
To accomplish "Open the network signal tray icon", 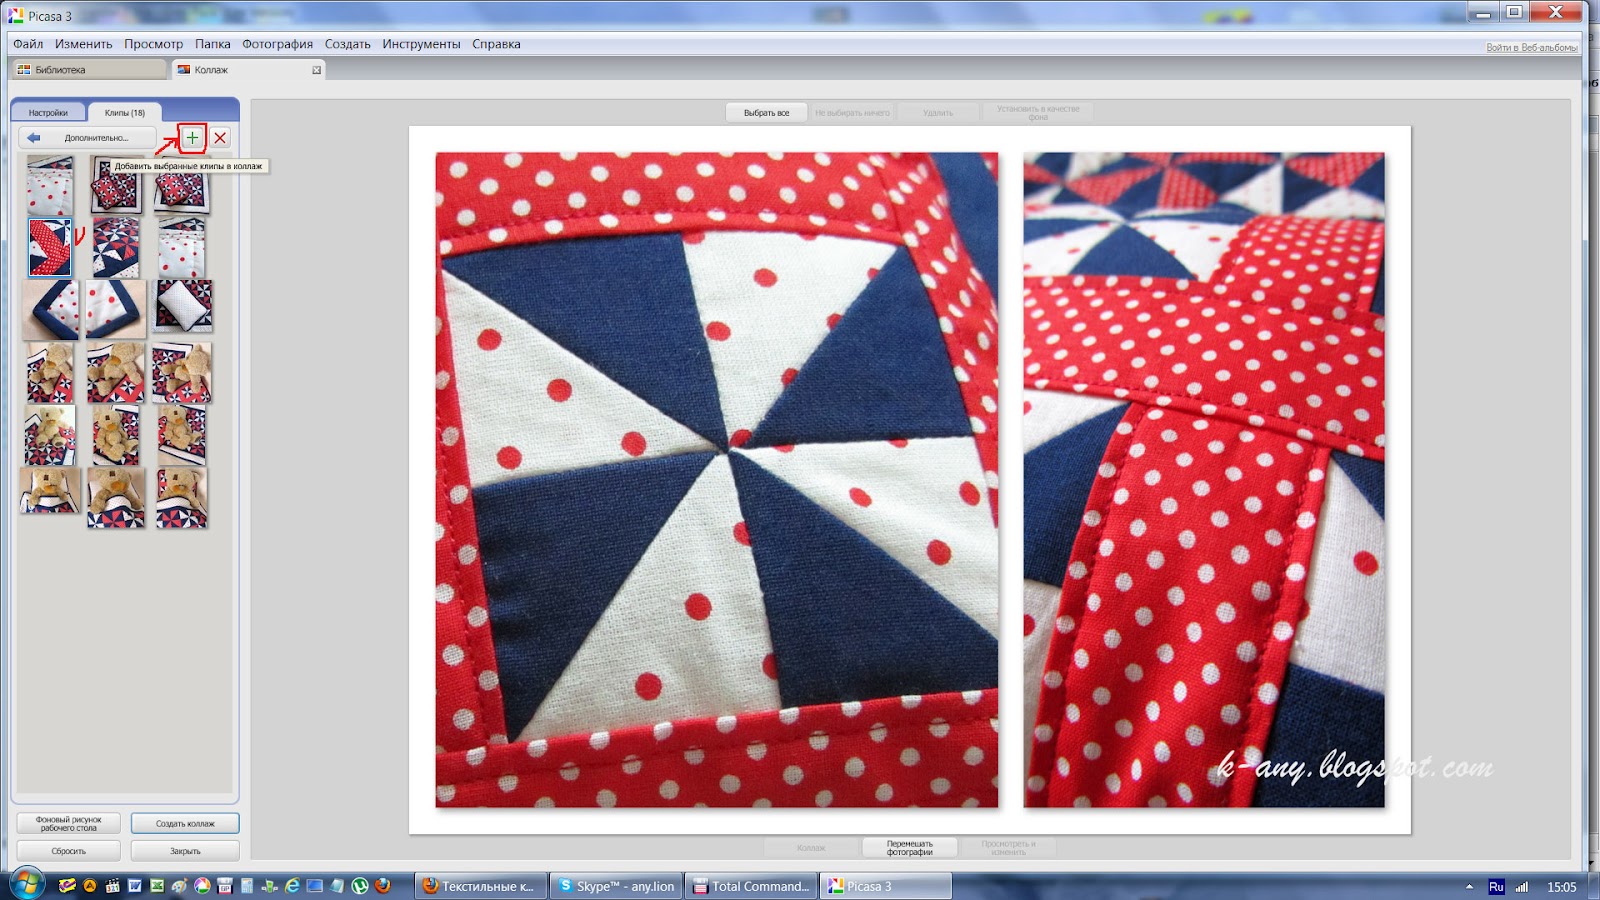I will pyautogui.click(x=1522, y=887).
